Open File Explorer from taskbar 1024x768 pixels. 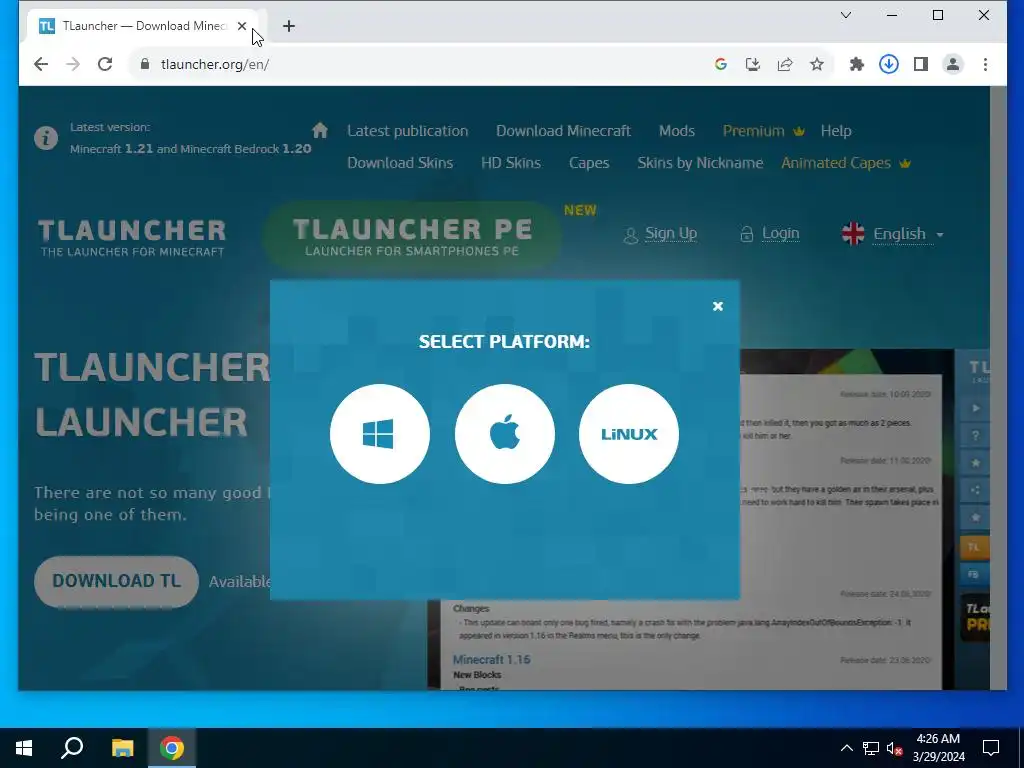point(122,748)
